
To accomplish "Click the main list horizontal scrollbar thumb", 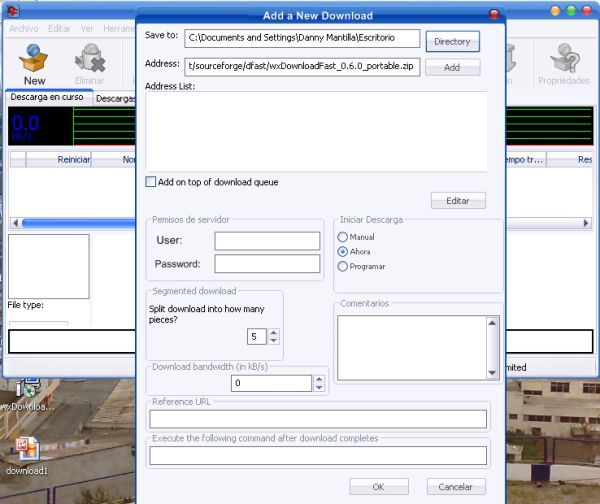I will tap(78, 223).
